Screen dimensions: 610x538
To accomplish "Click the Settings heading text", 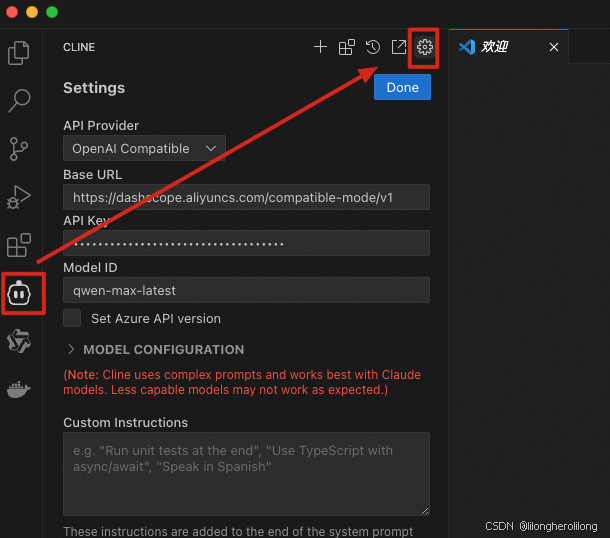I will (94, 88).
